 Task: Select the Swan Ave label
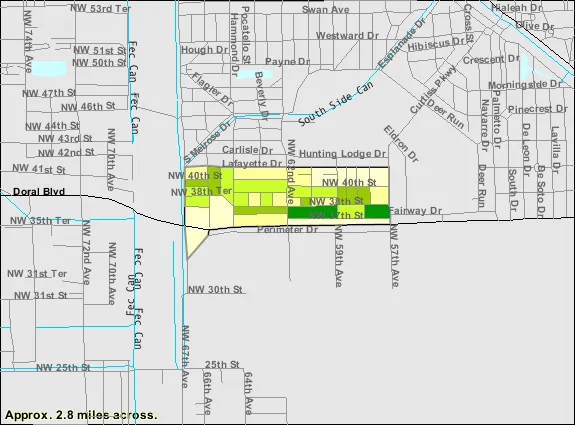(x=326, y=10)
